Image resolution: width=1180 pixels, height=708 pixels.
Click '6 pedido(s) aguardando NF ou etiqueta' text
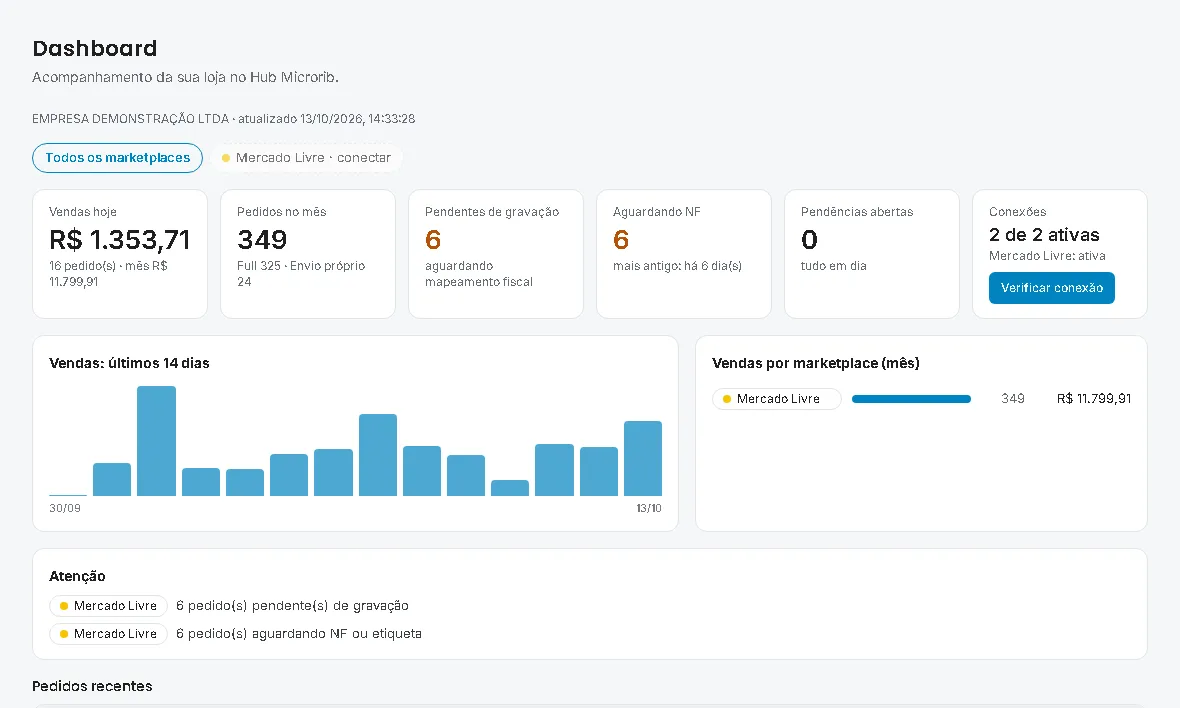pyautogui.click(x=299, y=634)
